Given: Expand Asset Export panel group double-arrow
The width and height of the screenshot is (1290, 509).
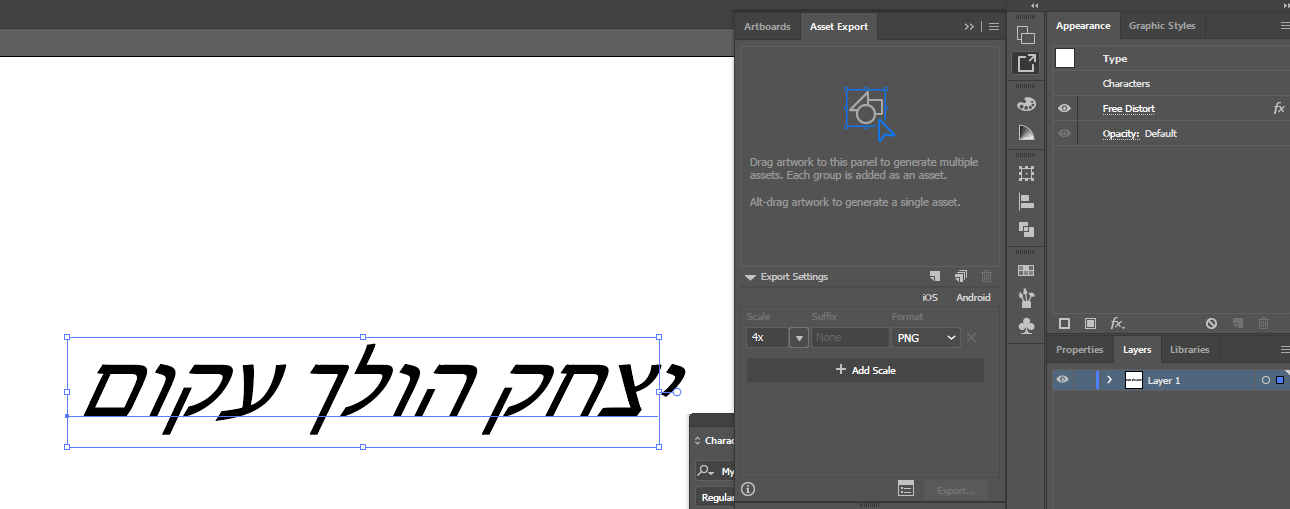Looking at the screenshot, I should [969, 27].
